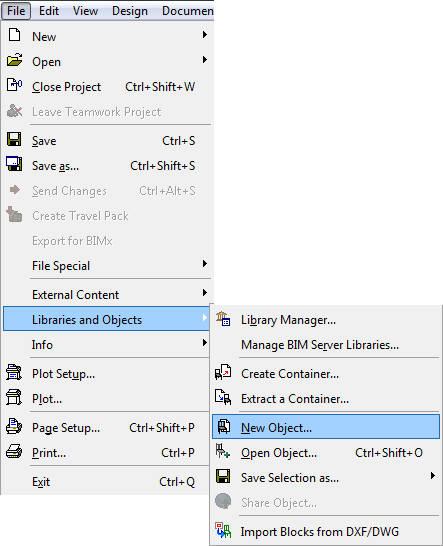Viewport: 443px width, 546px height.
Task: Click the Library Manager building icon
Action: 223,319
